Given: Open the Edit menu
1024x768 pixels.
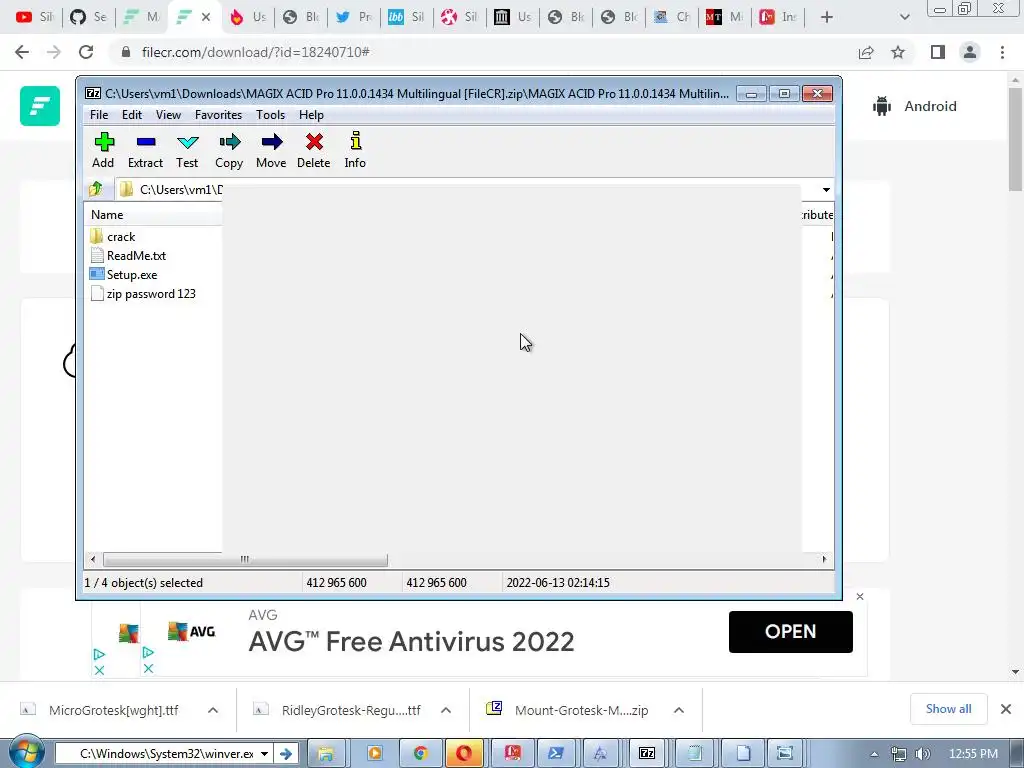Looking at the screenshot, I should [132, 115].
